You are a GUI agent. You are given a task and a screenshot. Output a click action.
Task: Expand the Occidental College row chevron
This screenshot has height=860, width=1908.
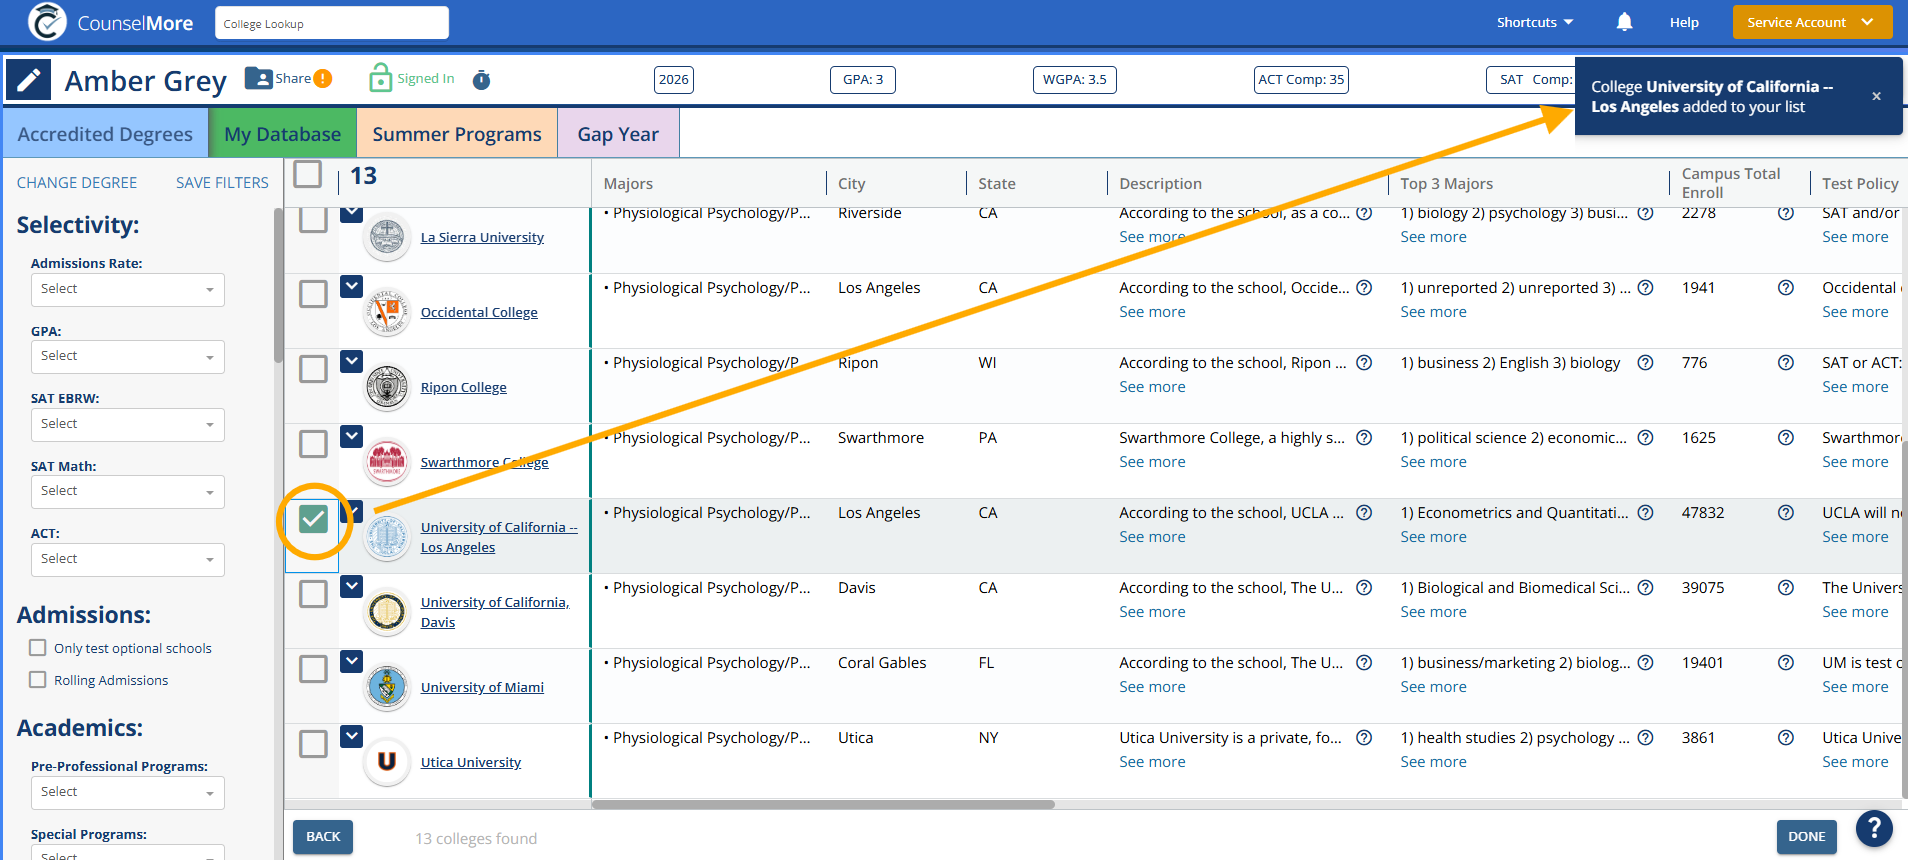351,286
